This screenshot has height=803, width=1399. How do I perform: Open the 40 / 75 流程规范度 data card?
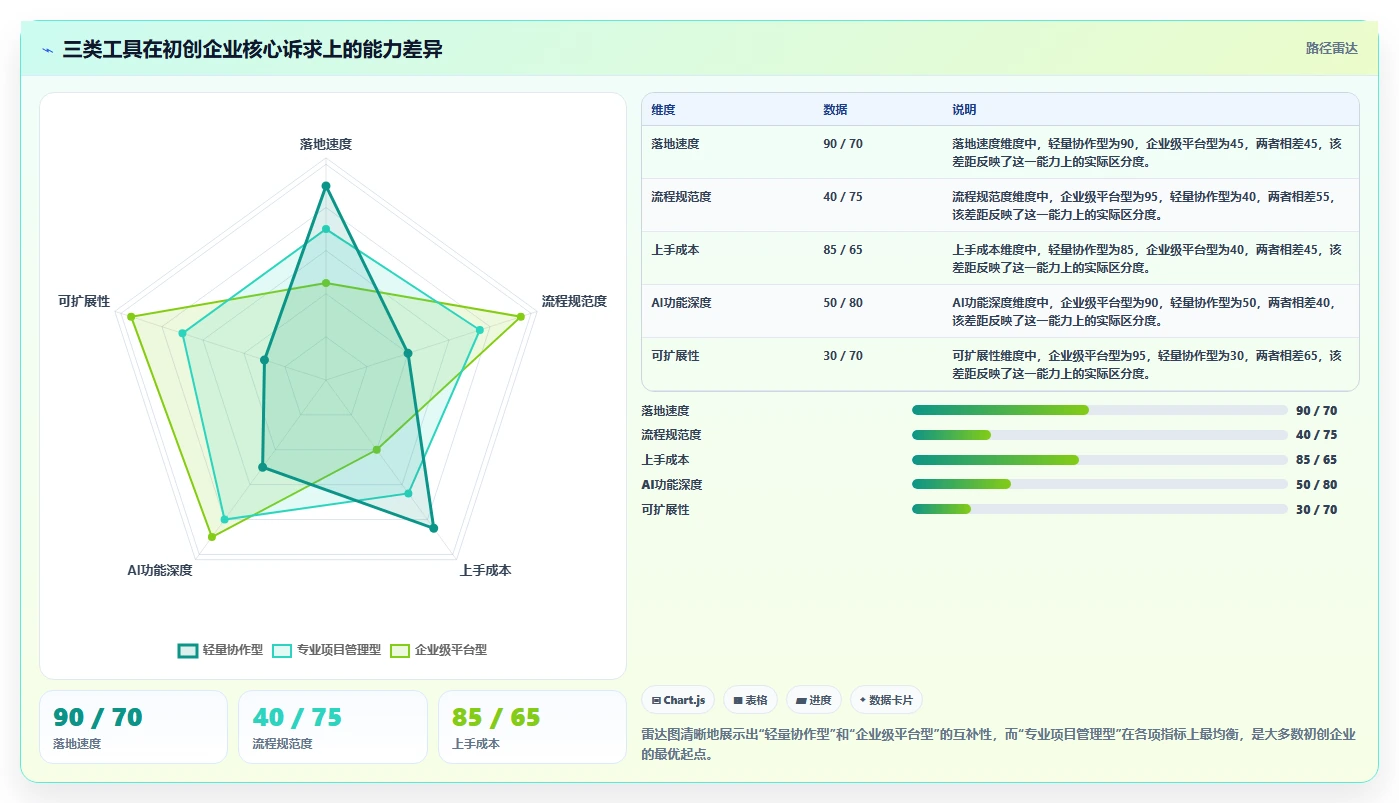pyautogui.click(x=333, y=727)
